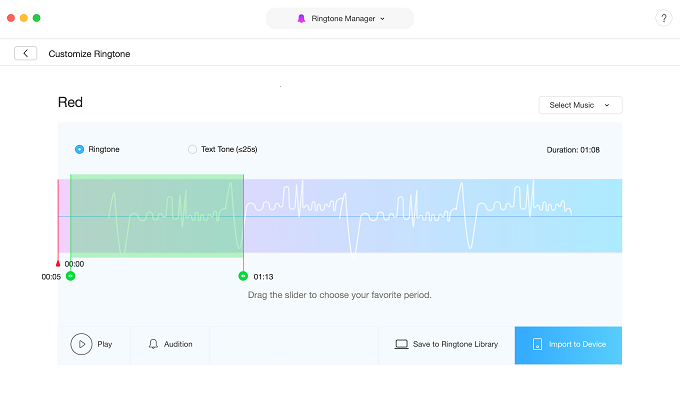Open the Select Music dropdown
Viewport: 680px width, 407px height.
[x=580, y=105]
